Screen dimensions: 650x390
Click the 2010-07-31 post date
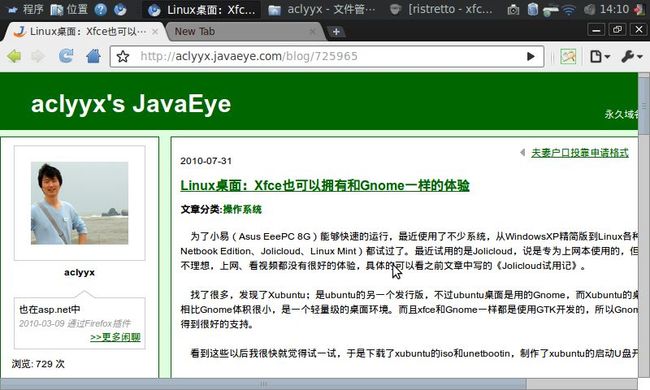coord(206,161)
